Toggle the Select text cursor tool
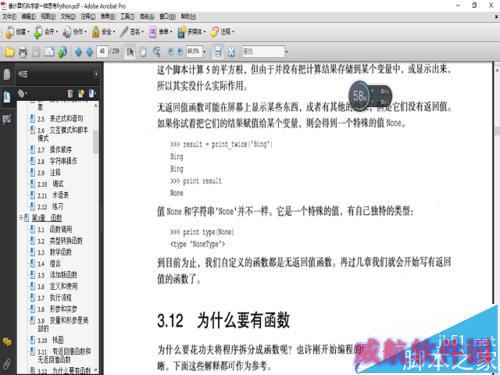 pyautogui.click(x=130, y=52)
